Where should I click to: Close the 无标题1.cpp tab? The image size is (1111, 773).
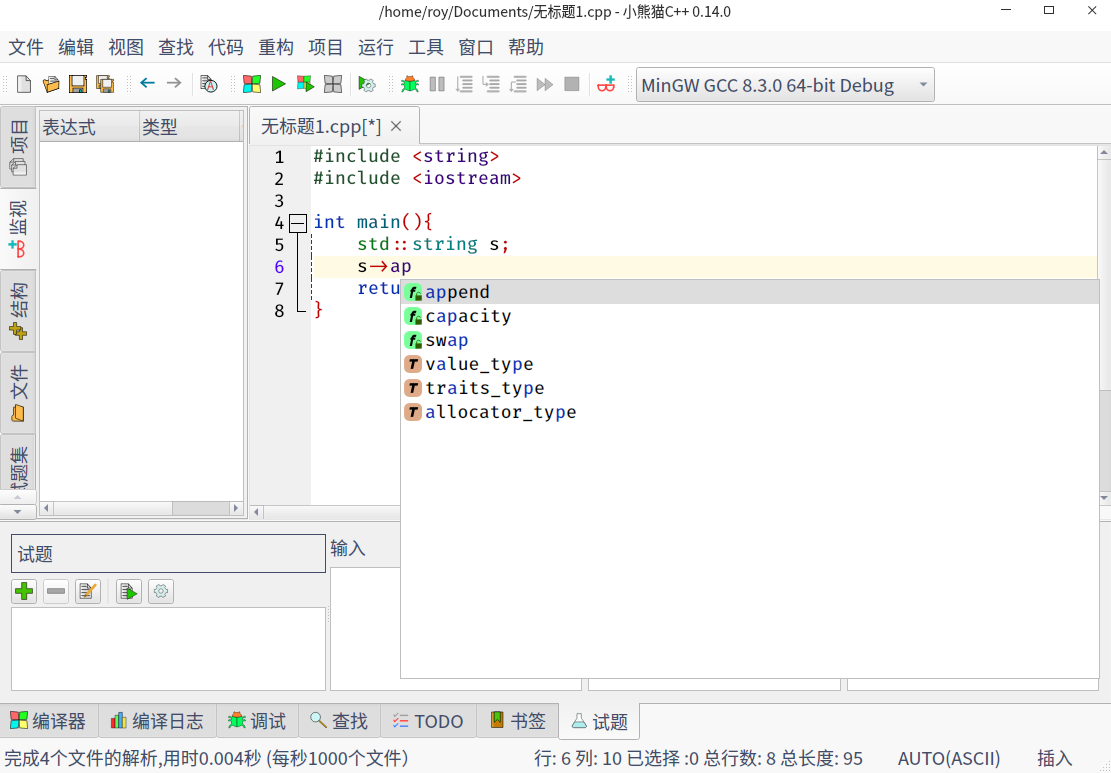click(396, 126)
